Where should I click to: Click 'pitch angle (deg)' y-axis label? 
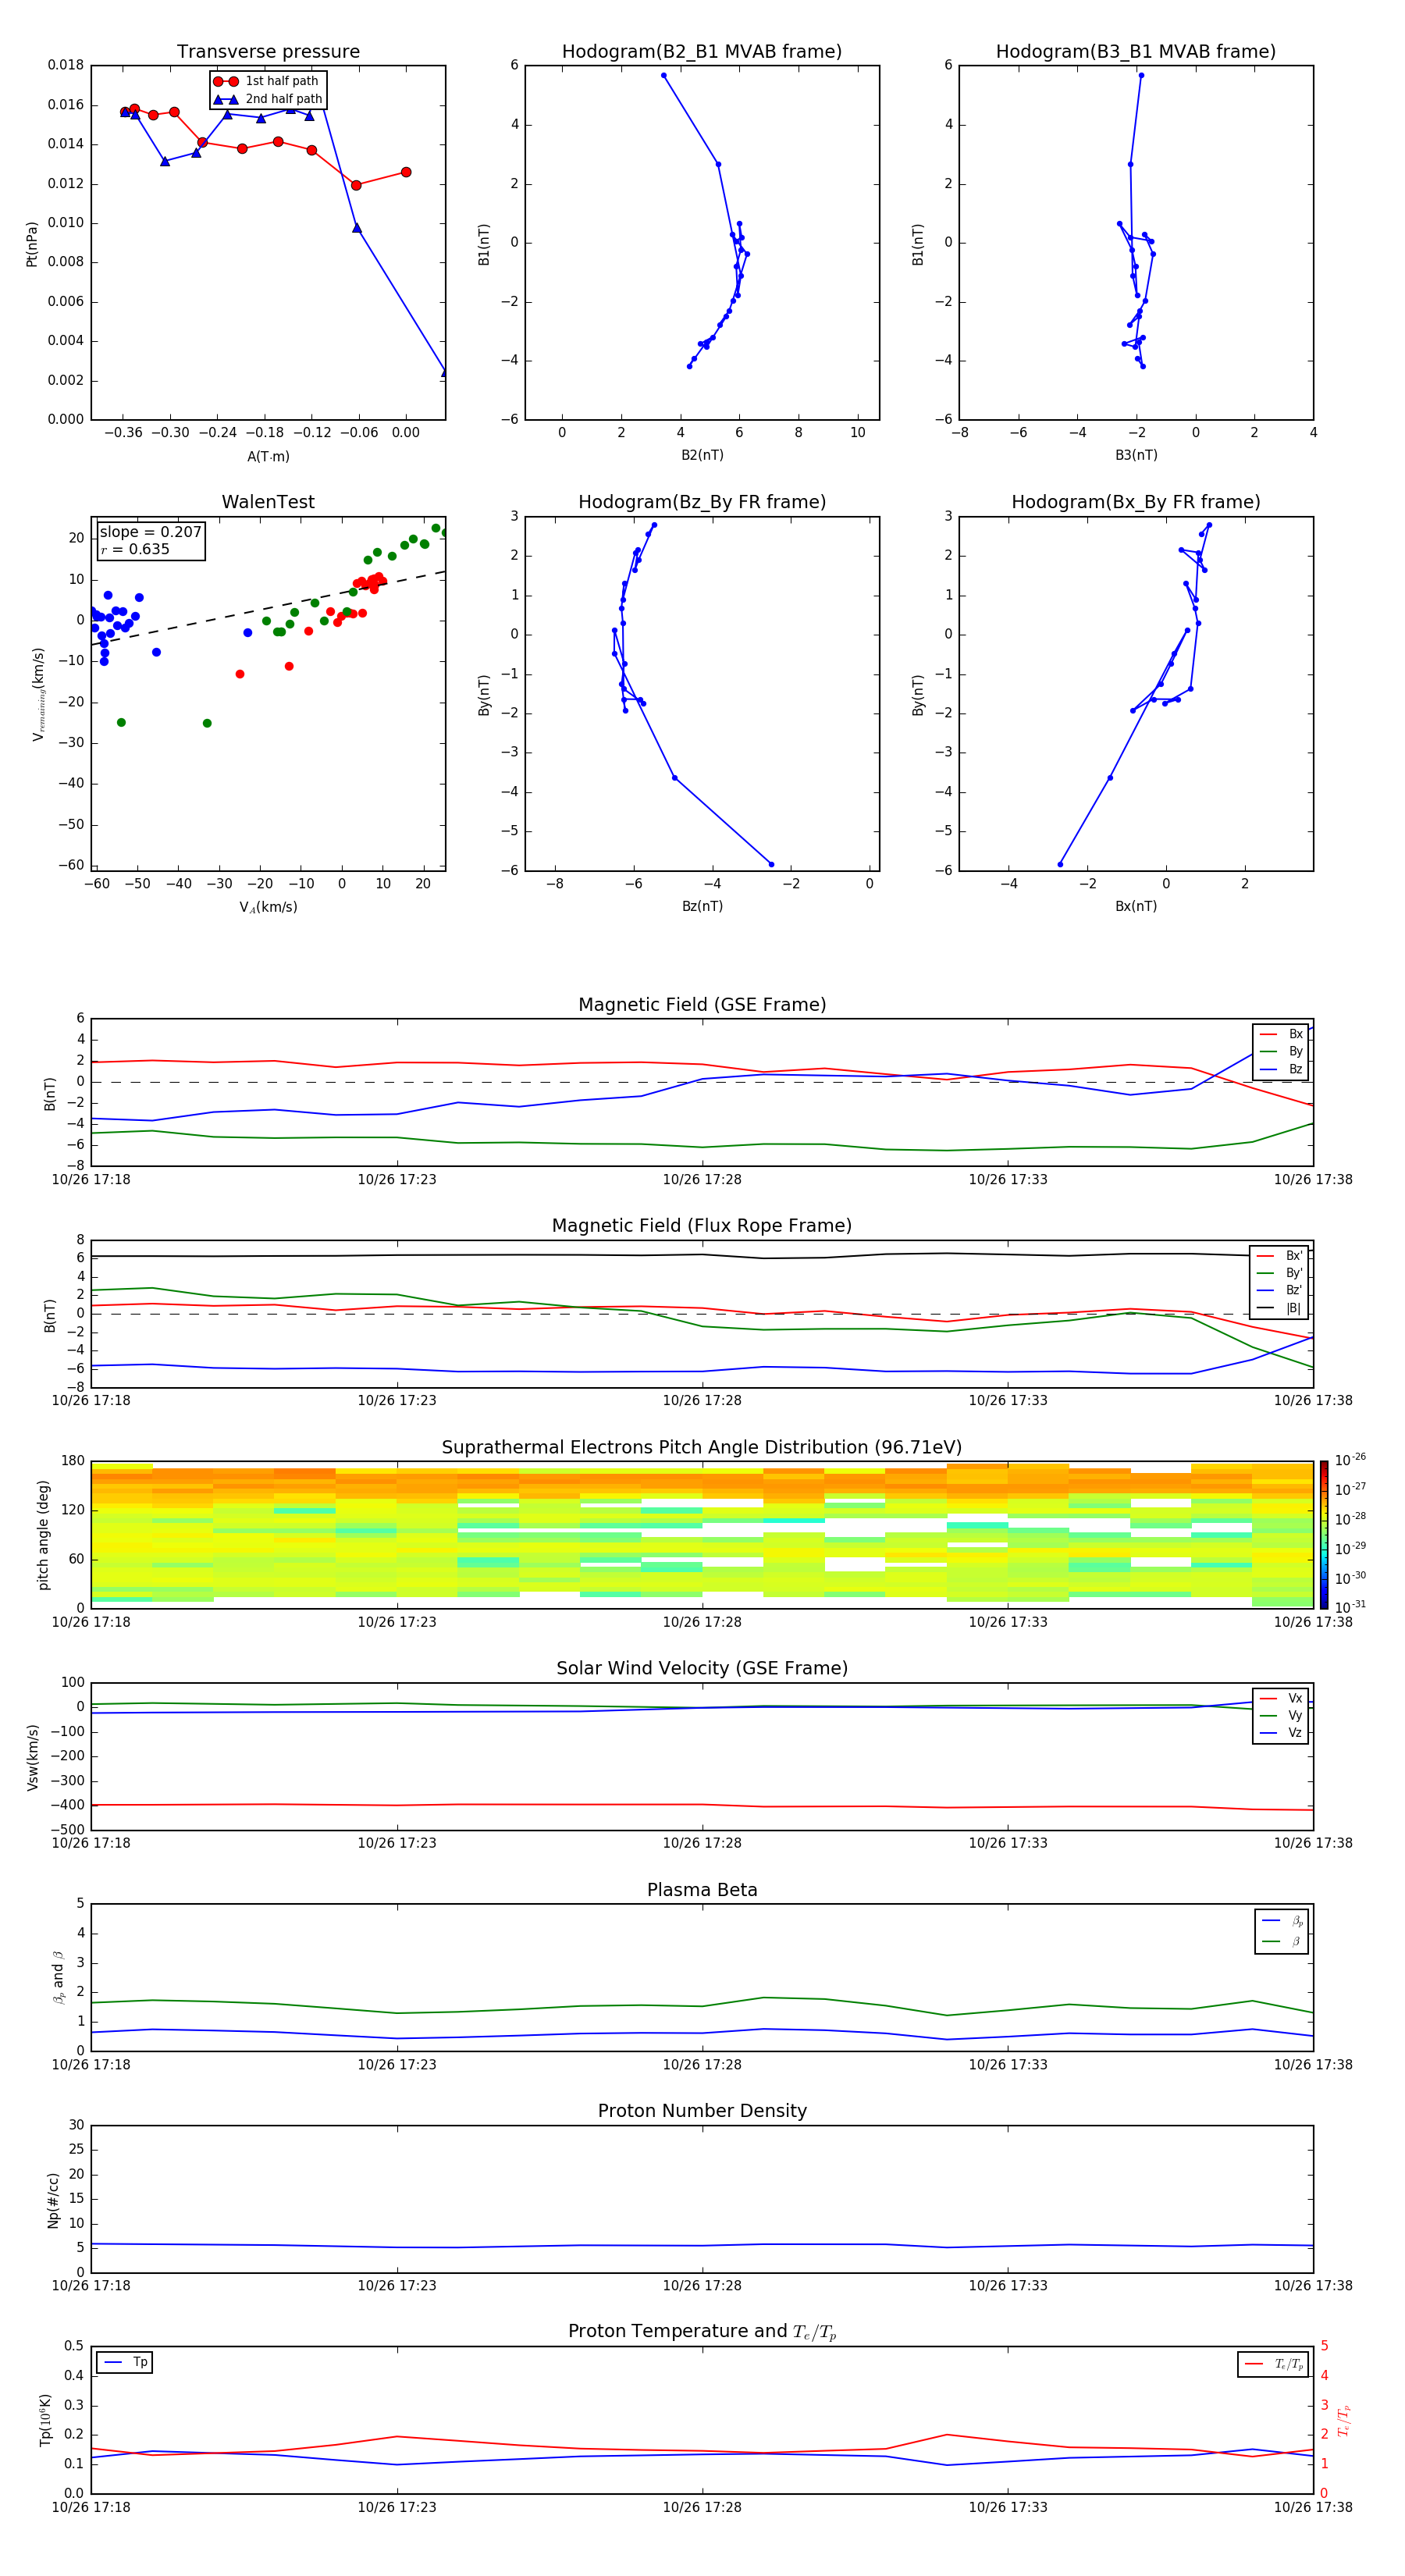(x=43, y=1534)
